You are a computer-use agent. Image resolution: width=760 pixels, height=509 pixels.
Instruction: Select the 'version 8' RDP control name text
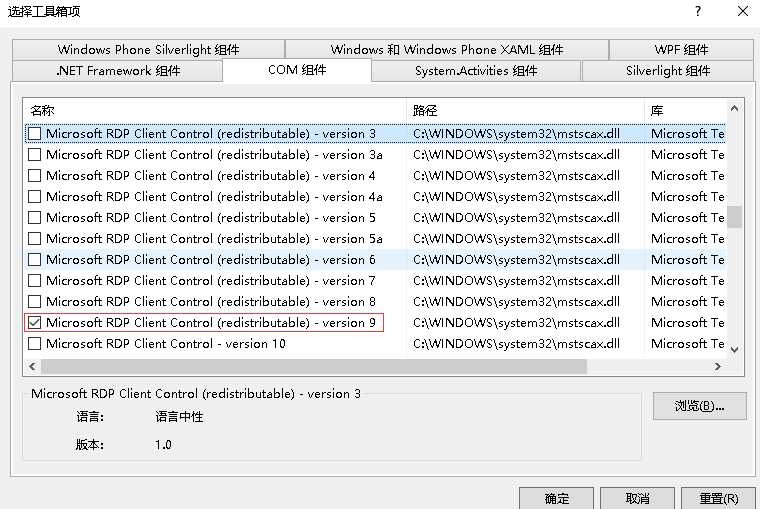point(211,302)
